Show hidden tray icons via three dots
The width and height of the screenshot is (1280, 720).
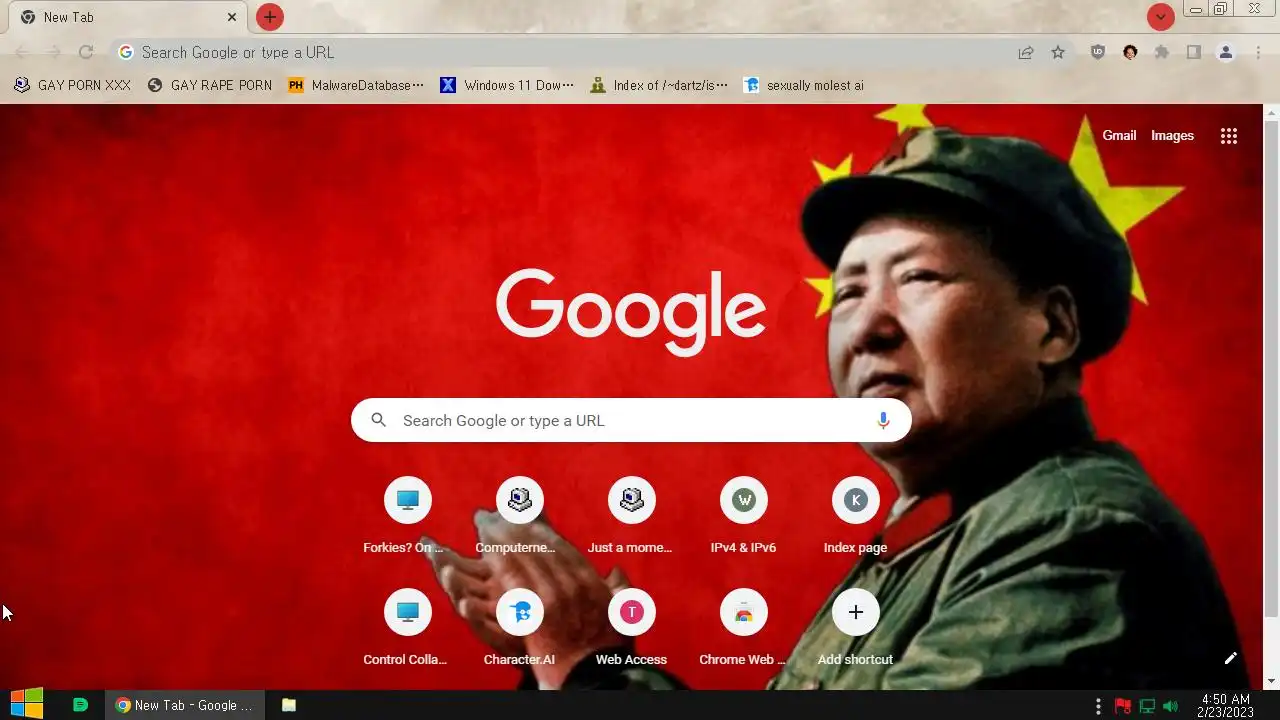click(1099, 706)
